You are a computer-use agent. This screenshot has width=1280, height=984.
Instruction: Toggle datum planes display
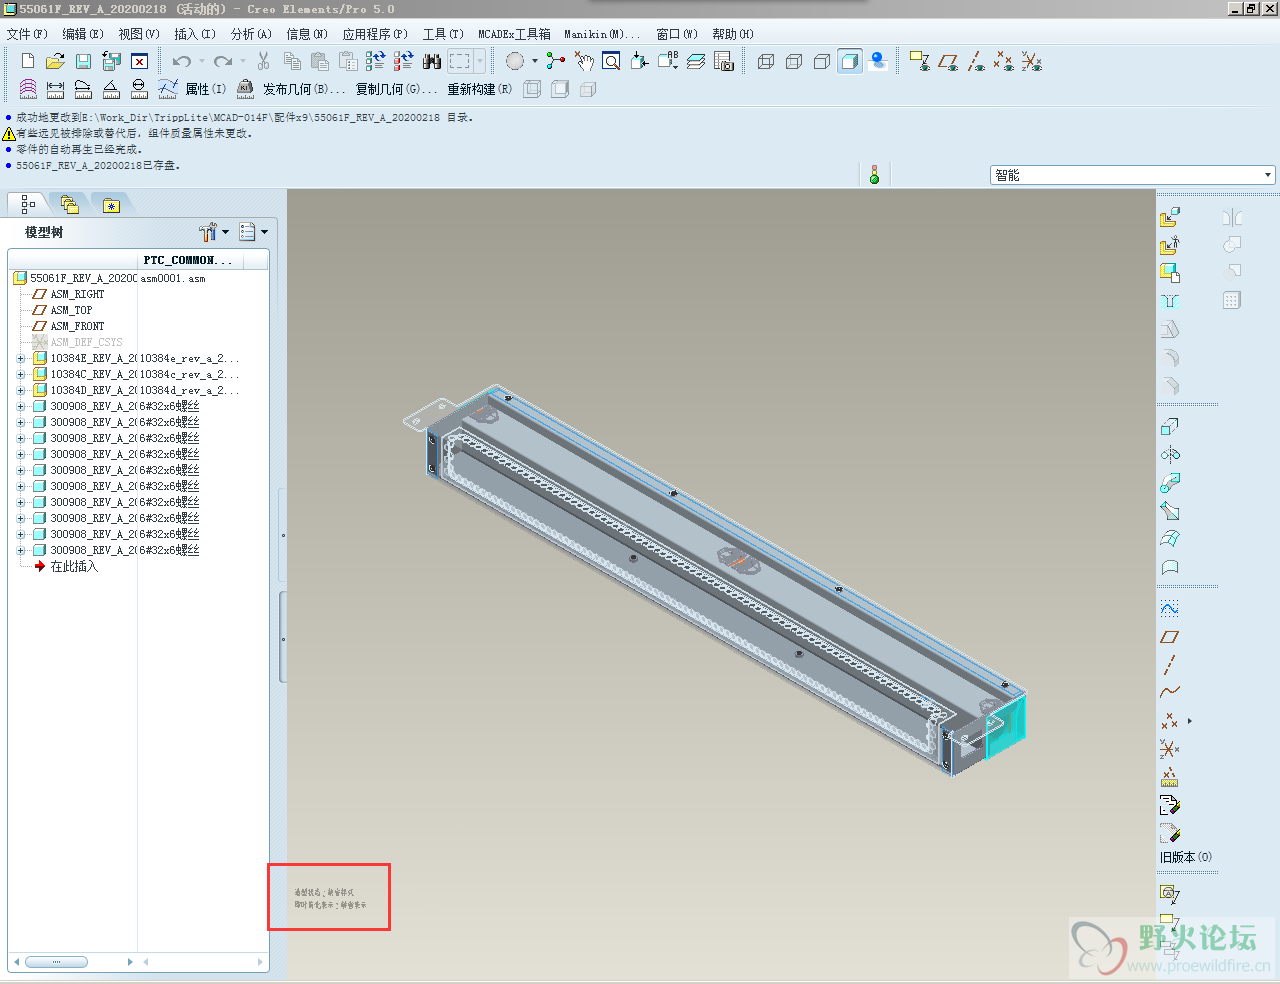pyautogui.click(x=948, y=61)
